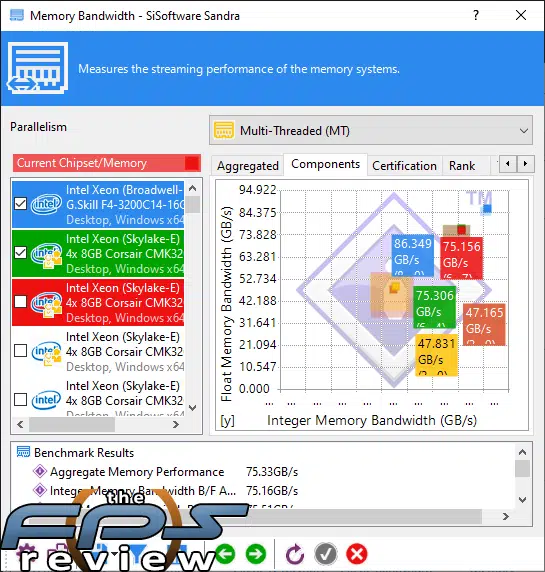Click the green forward arrow icon
This screenshot has width=545, height=572.
tap(256, 554)
